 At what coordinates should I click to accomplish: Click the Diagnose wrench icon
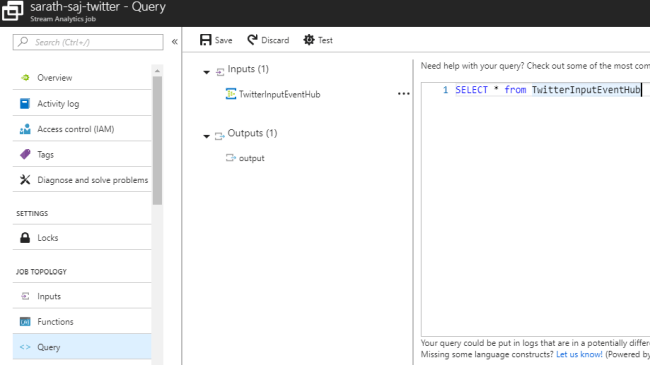point(25,180)
